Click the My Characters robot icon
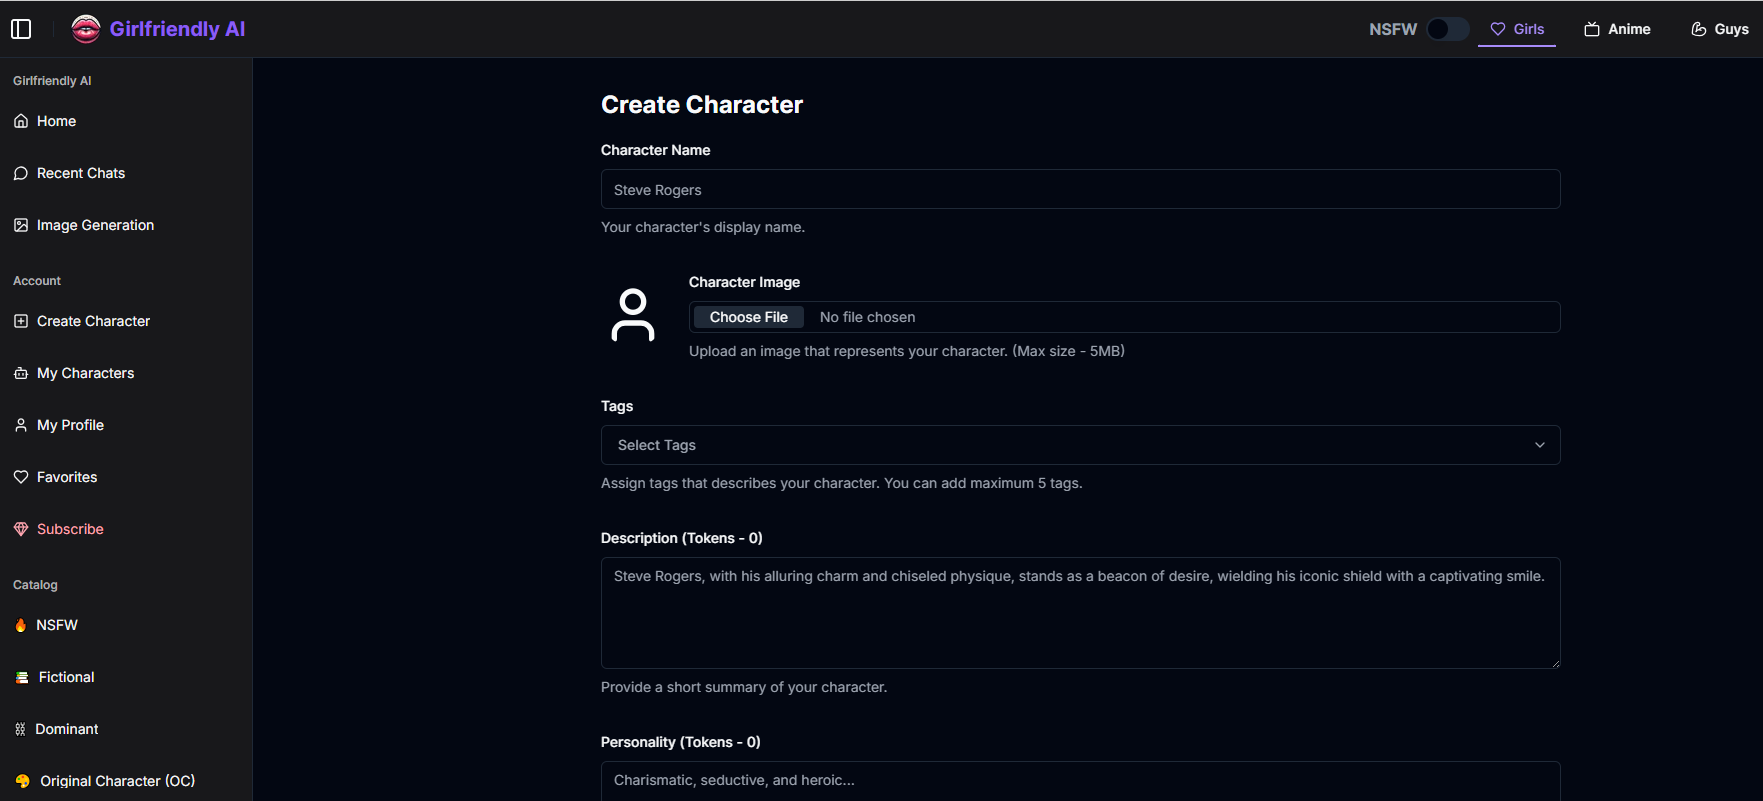Screen dimensions: 1763x801 [x=21, y=373]
